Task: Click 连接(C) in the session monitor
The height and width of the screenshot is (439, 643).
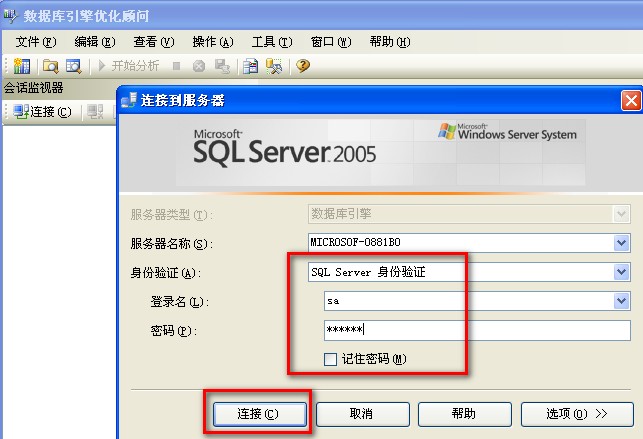Action: coord(42,111)
